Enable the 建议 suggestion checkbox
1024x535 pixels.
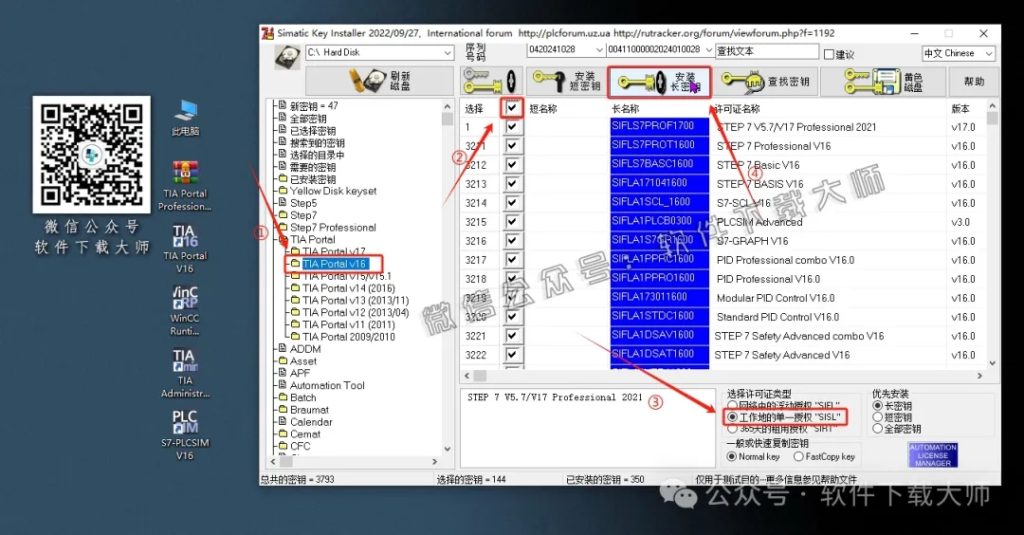(829, 54)
